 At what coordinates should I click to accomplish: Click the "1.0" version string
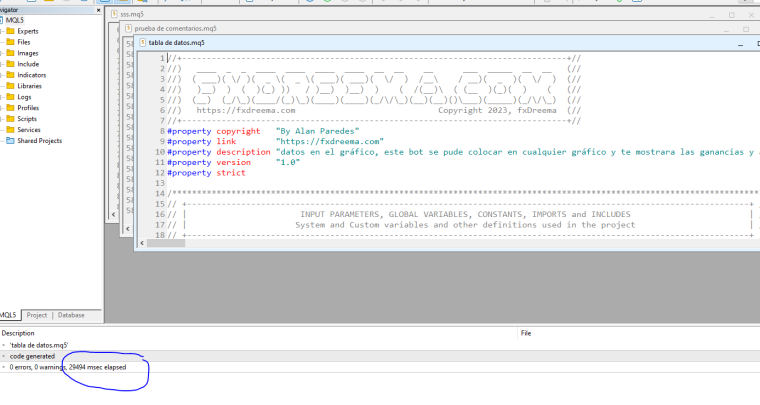point(288,162)
